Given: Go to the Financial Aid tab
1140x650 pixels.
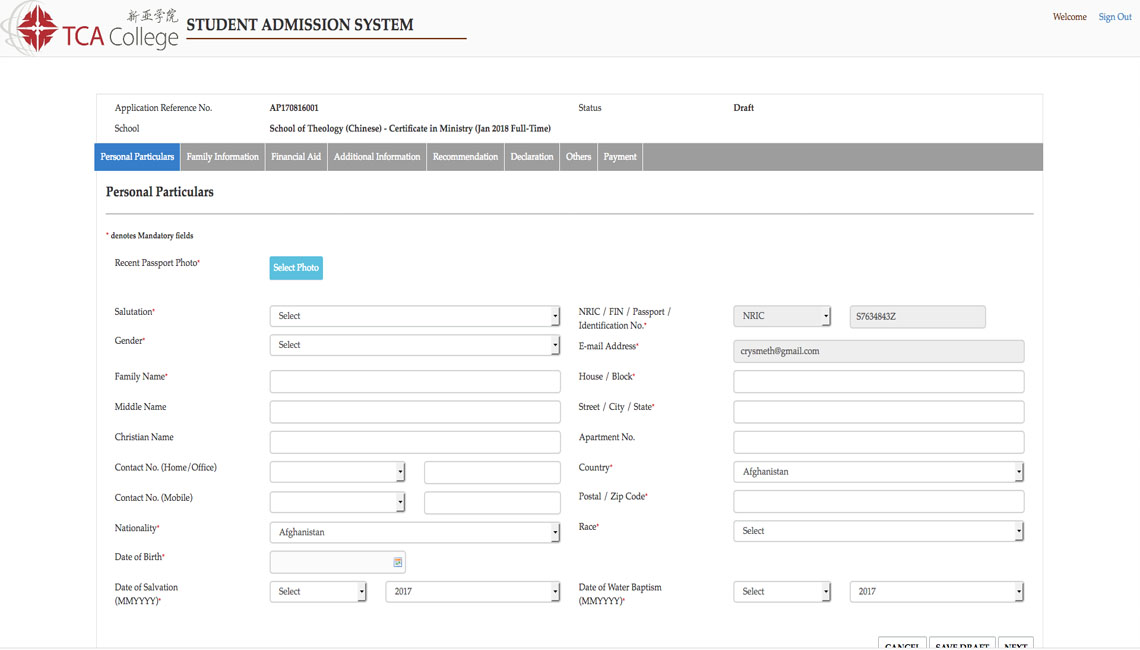Looking at the screenshot, I should pyautogui.click(x=296, y=157).
